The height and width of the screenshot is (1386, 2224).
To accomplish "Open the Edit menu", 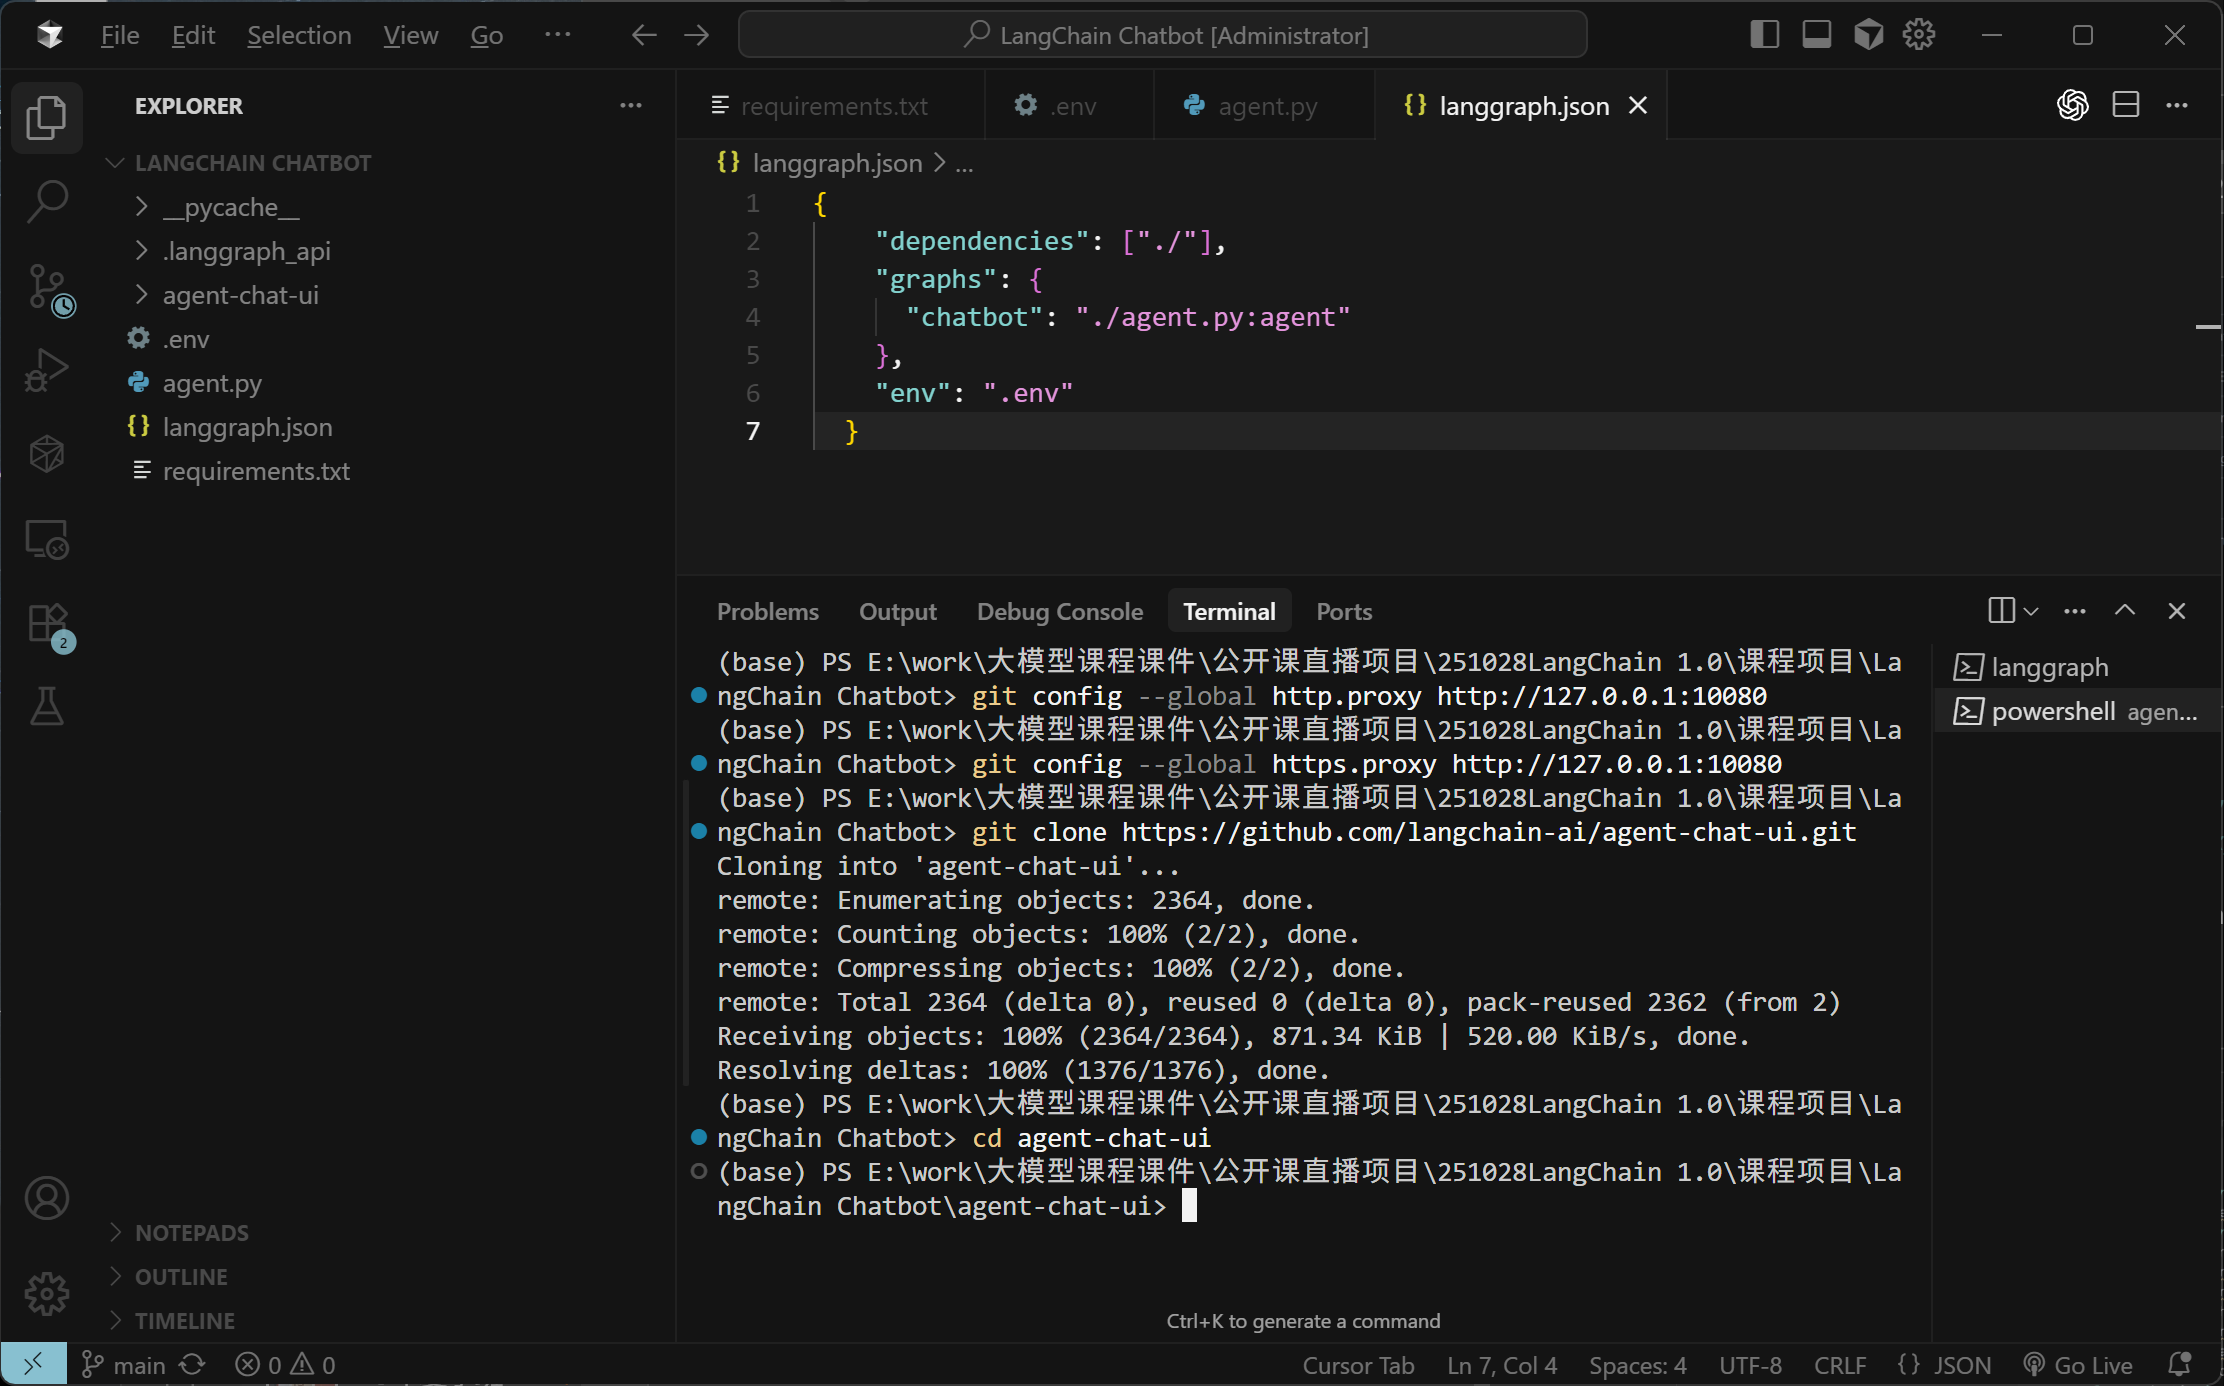I will pyautogui.click(x=193, y=35).
